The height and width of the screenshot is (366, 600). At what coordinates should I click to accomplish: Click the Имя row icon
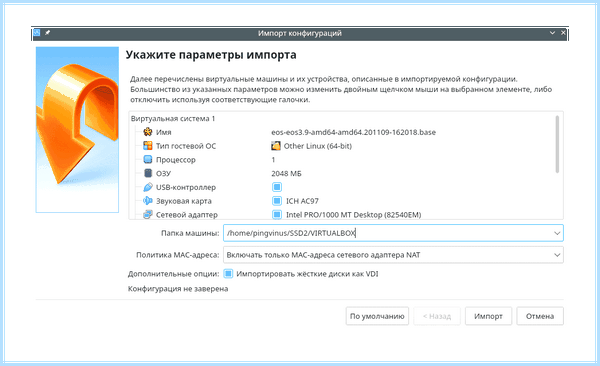pyautogui.click(x=148, y=132)
